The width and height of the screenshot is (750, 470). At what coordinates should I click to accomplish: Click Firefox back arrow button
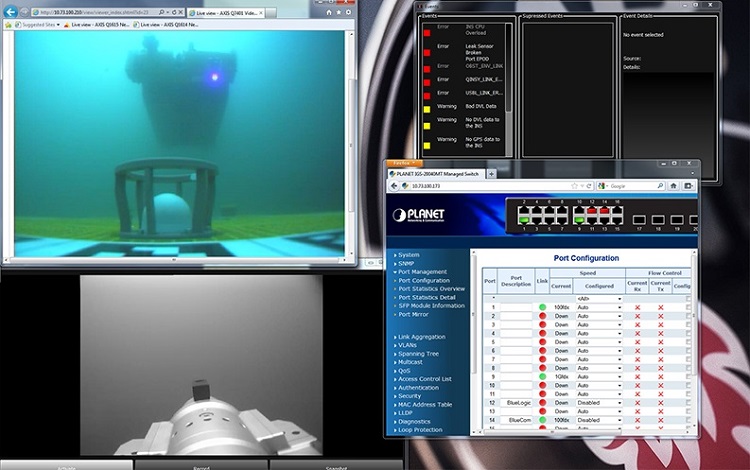[394, 186]
